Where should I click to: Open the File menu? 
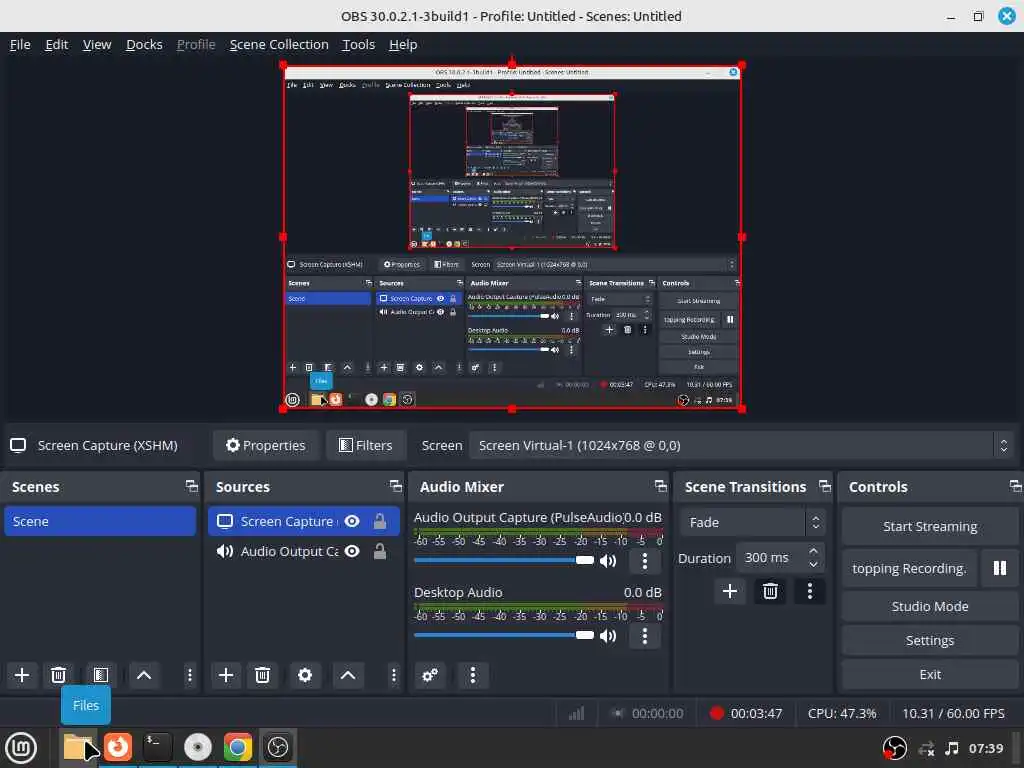click(x=20, y=44)
